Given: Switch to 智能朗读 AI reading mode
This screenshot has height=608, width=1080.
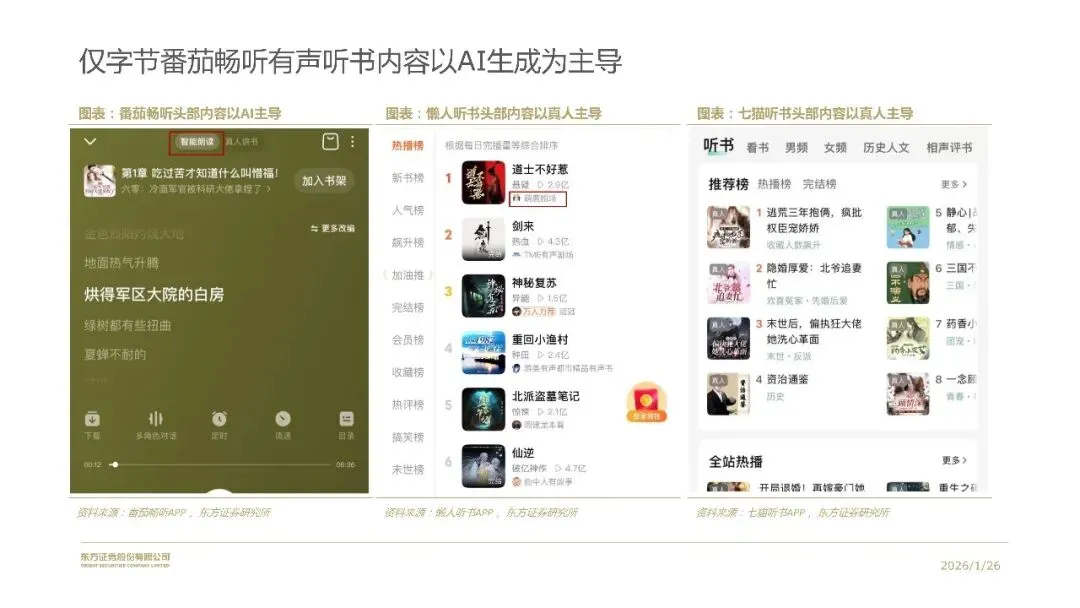Looking at the screenshot, I should point(197,142).
